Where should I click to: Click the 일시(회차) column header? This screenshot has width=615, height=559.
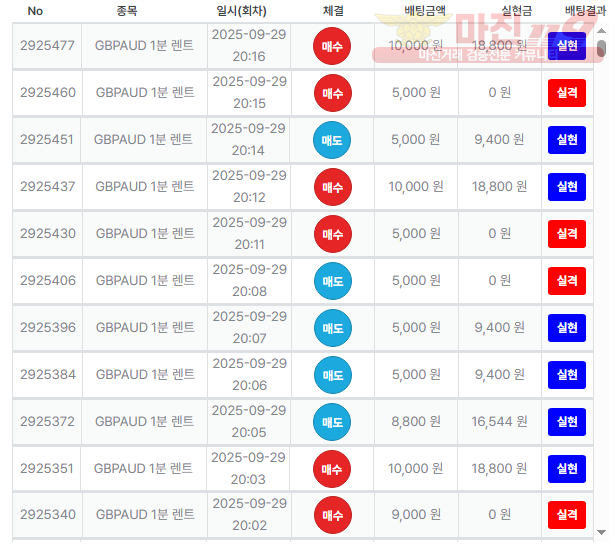click(x=241, y=11)
